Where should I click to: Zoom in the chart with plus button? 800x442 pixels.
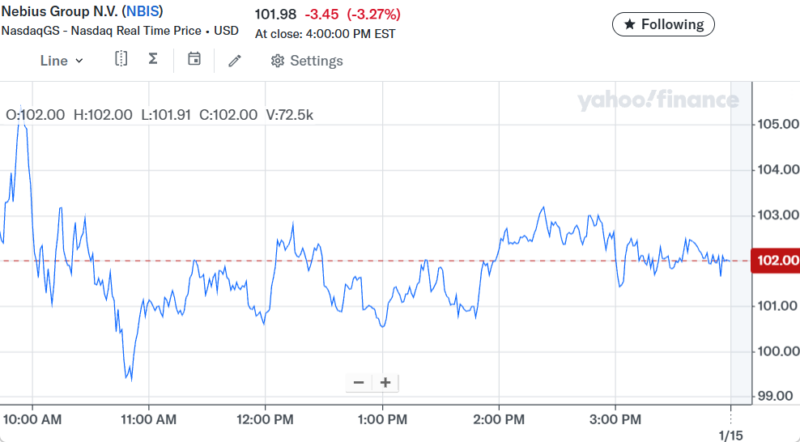pos(385,382)
